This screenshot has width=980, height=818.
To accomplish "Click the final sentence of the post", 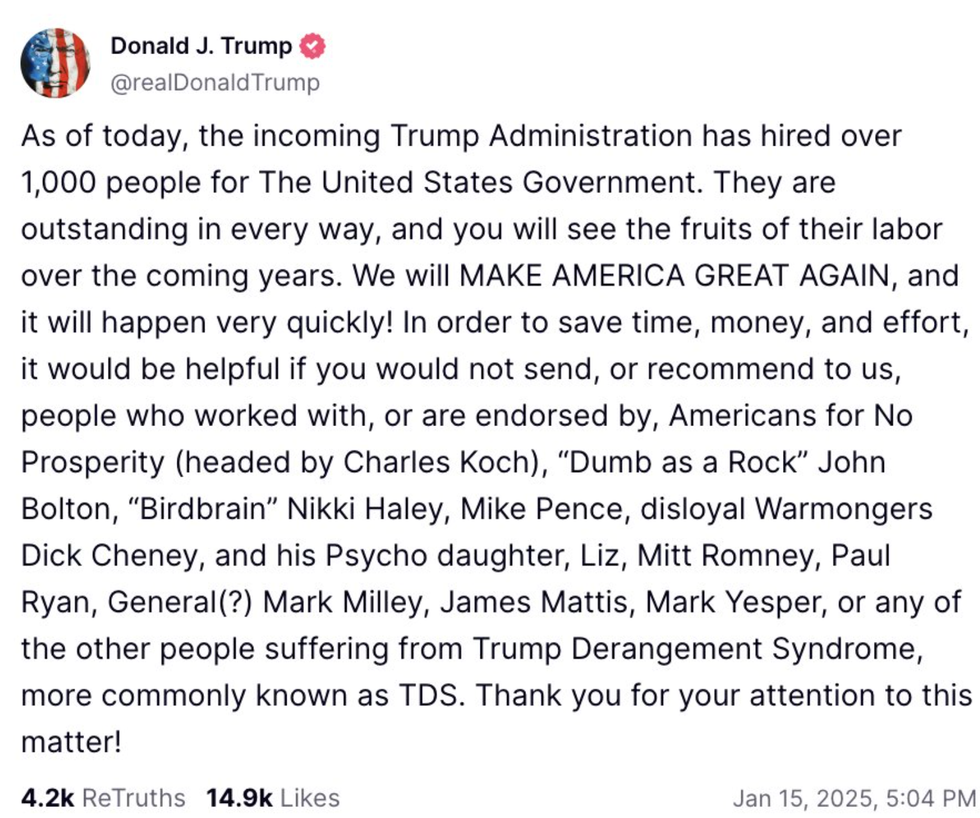I will pos(700,695).
